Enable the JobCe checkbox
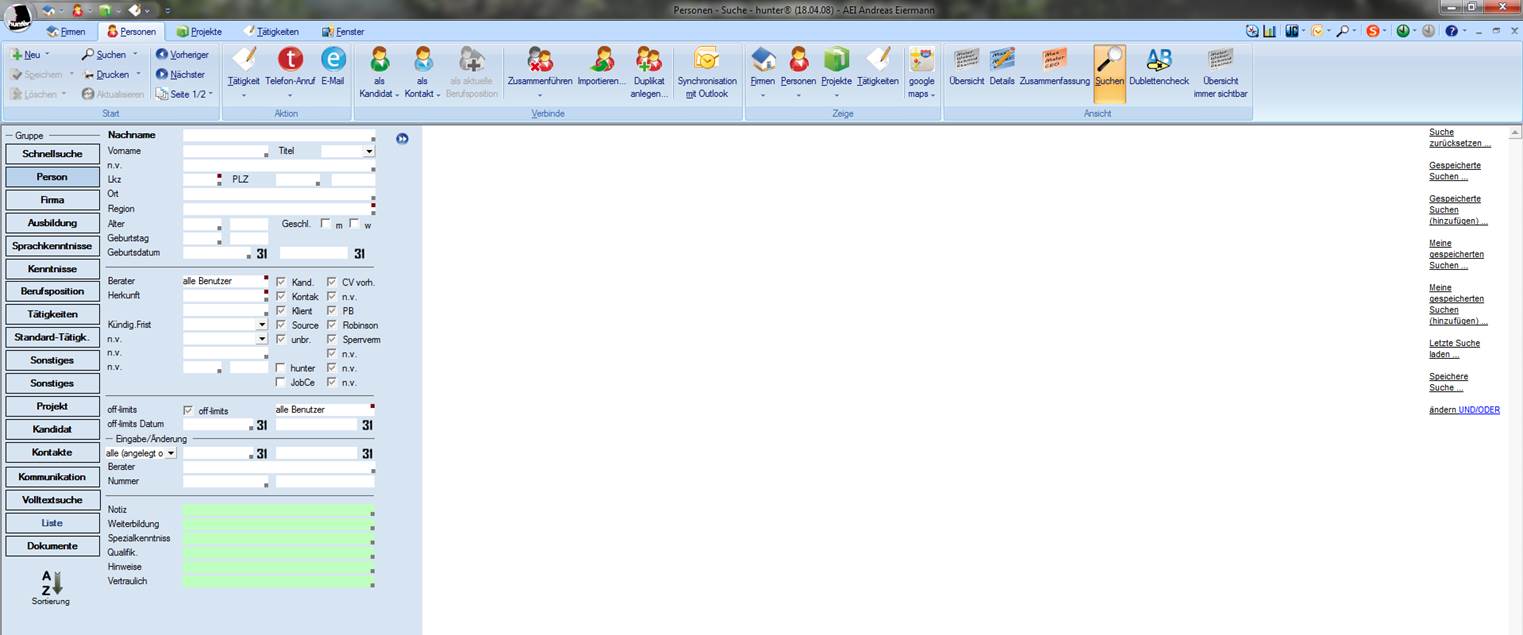This screenshot has height=635, width=1523. coord(281,382)
